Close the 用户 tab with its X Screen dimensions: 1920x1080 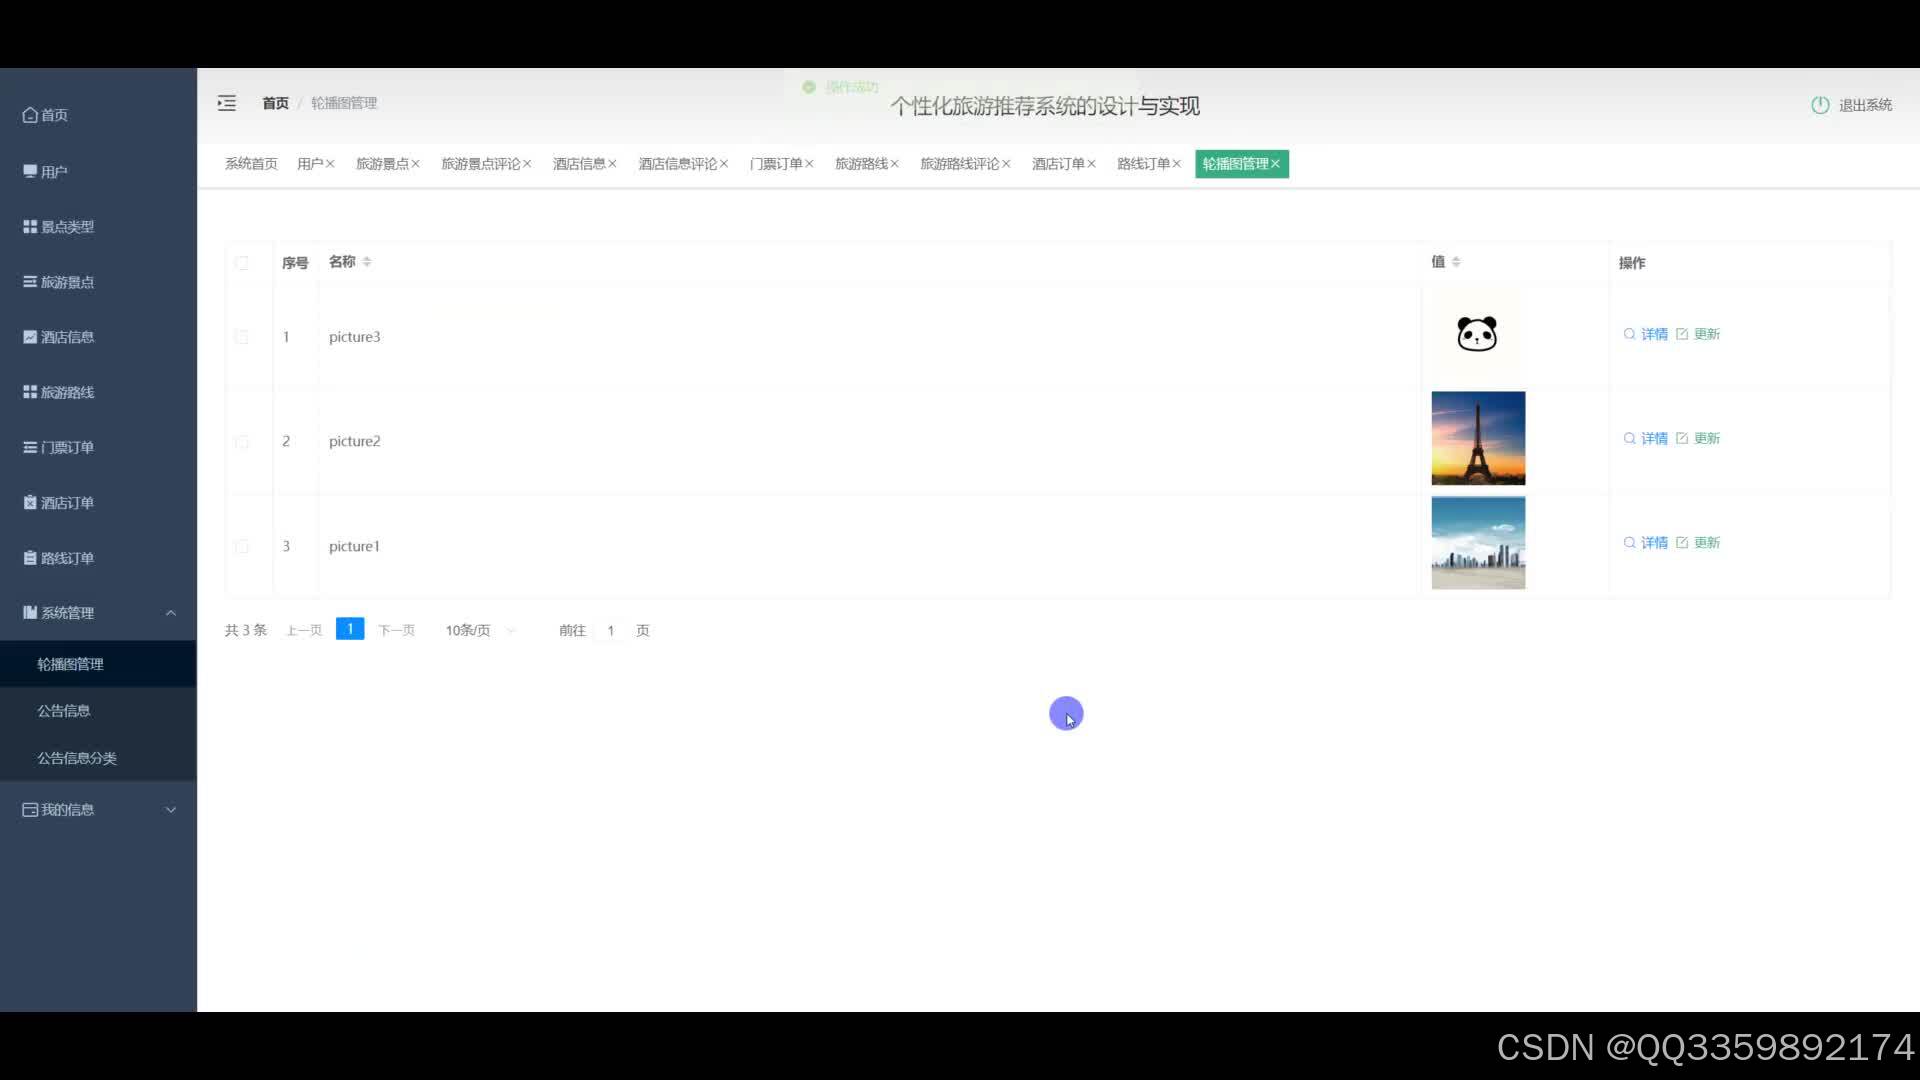tap(330, 164)
